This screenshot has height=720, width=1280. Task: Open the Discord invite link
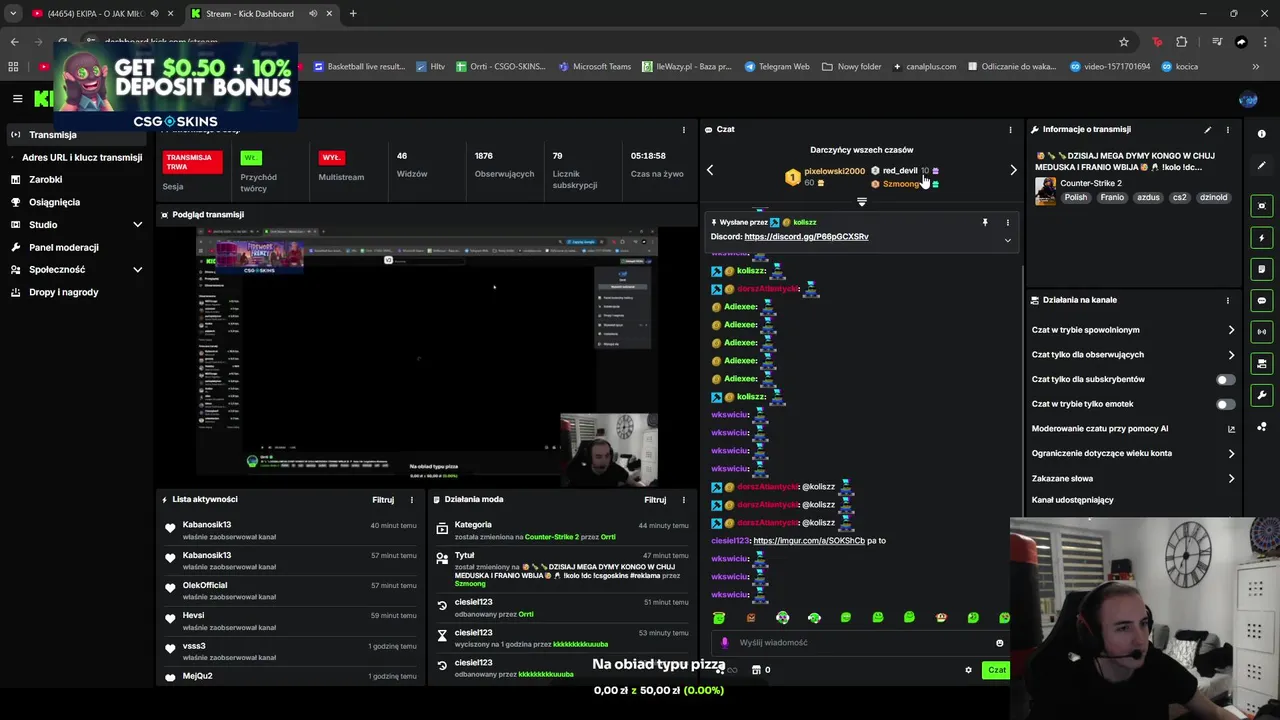806,237
